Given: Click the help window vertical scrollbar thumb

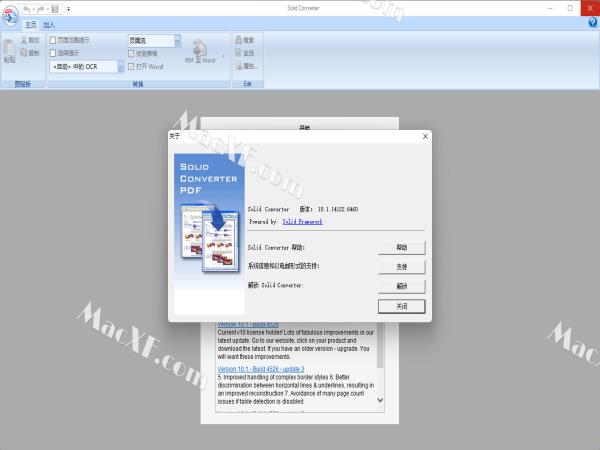Looking at the screenshot, I should tap(380, 346).
